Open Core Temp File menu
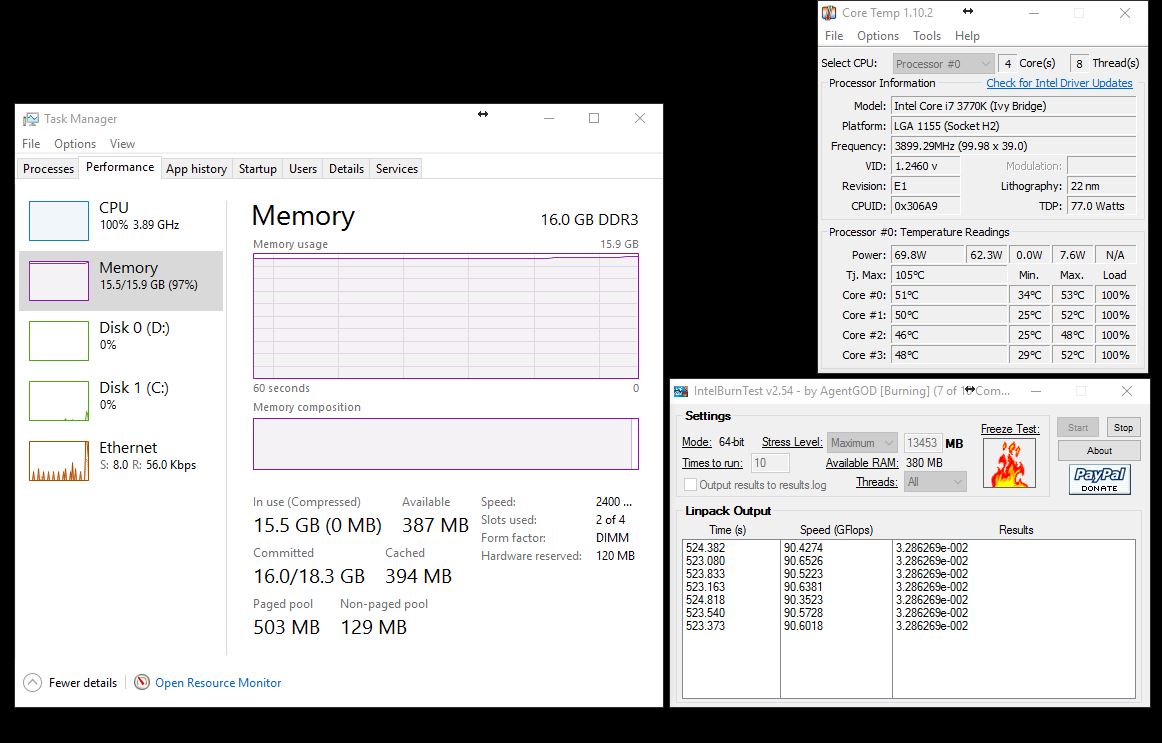 [x=834, y=36]
